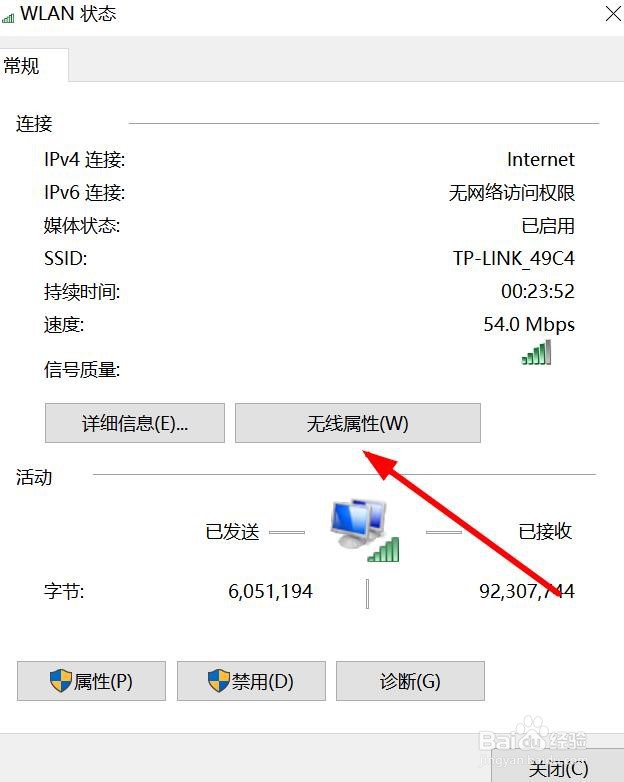The width and height of the screenshot is (624, 782).
Task: Click the 持续时间 value 00:23:52
Action: pyautogui.click(x=538, y=291)
